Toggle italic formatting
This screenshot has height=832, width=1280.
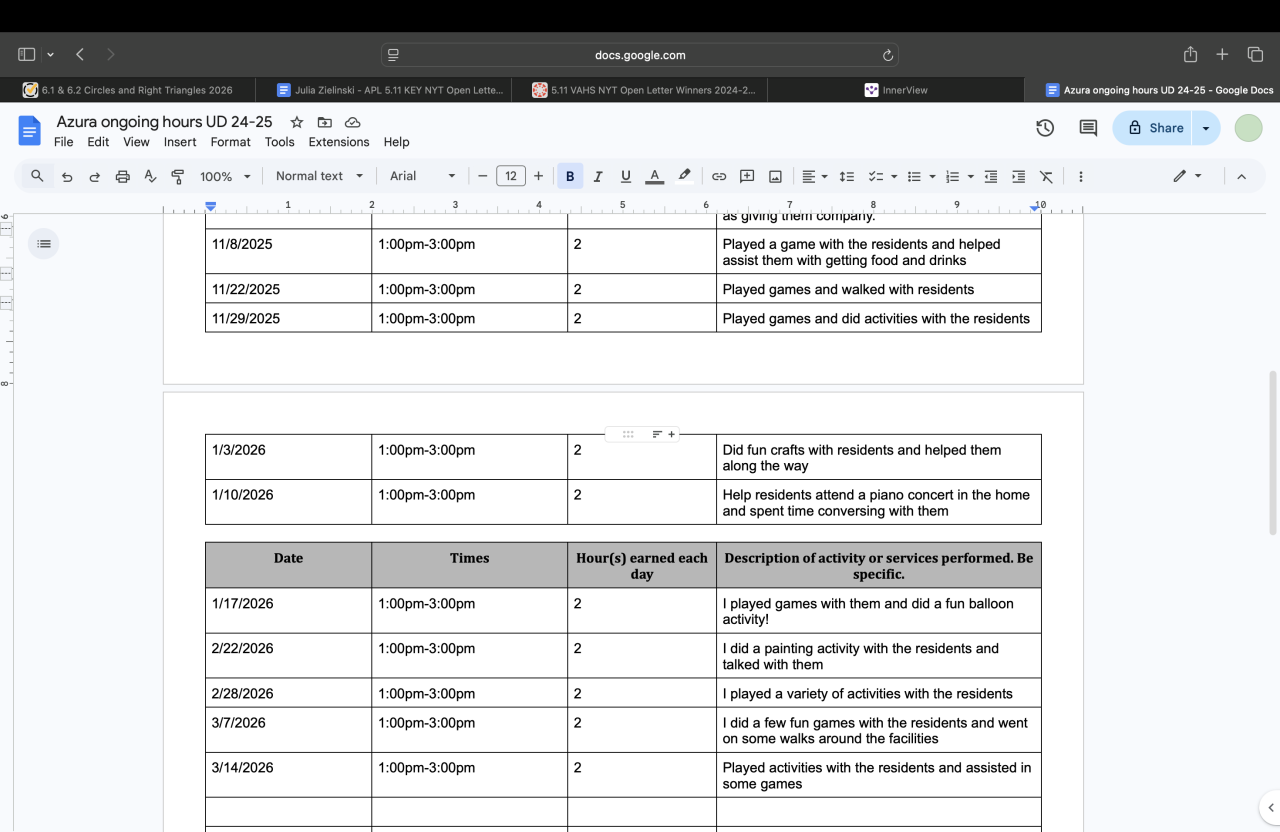pyautogui.click(x=598, y=176)
